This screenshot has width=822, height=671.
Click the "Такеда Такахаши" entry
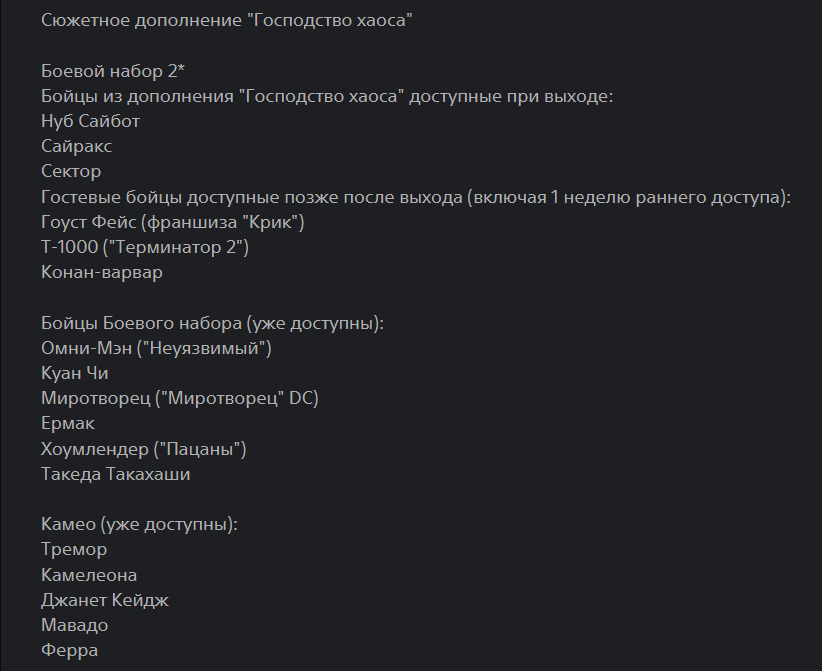(116, 474)
